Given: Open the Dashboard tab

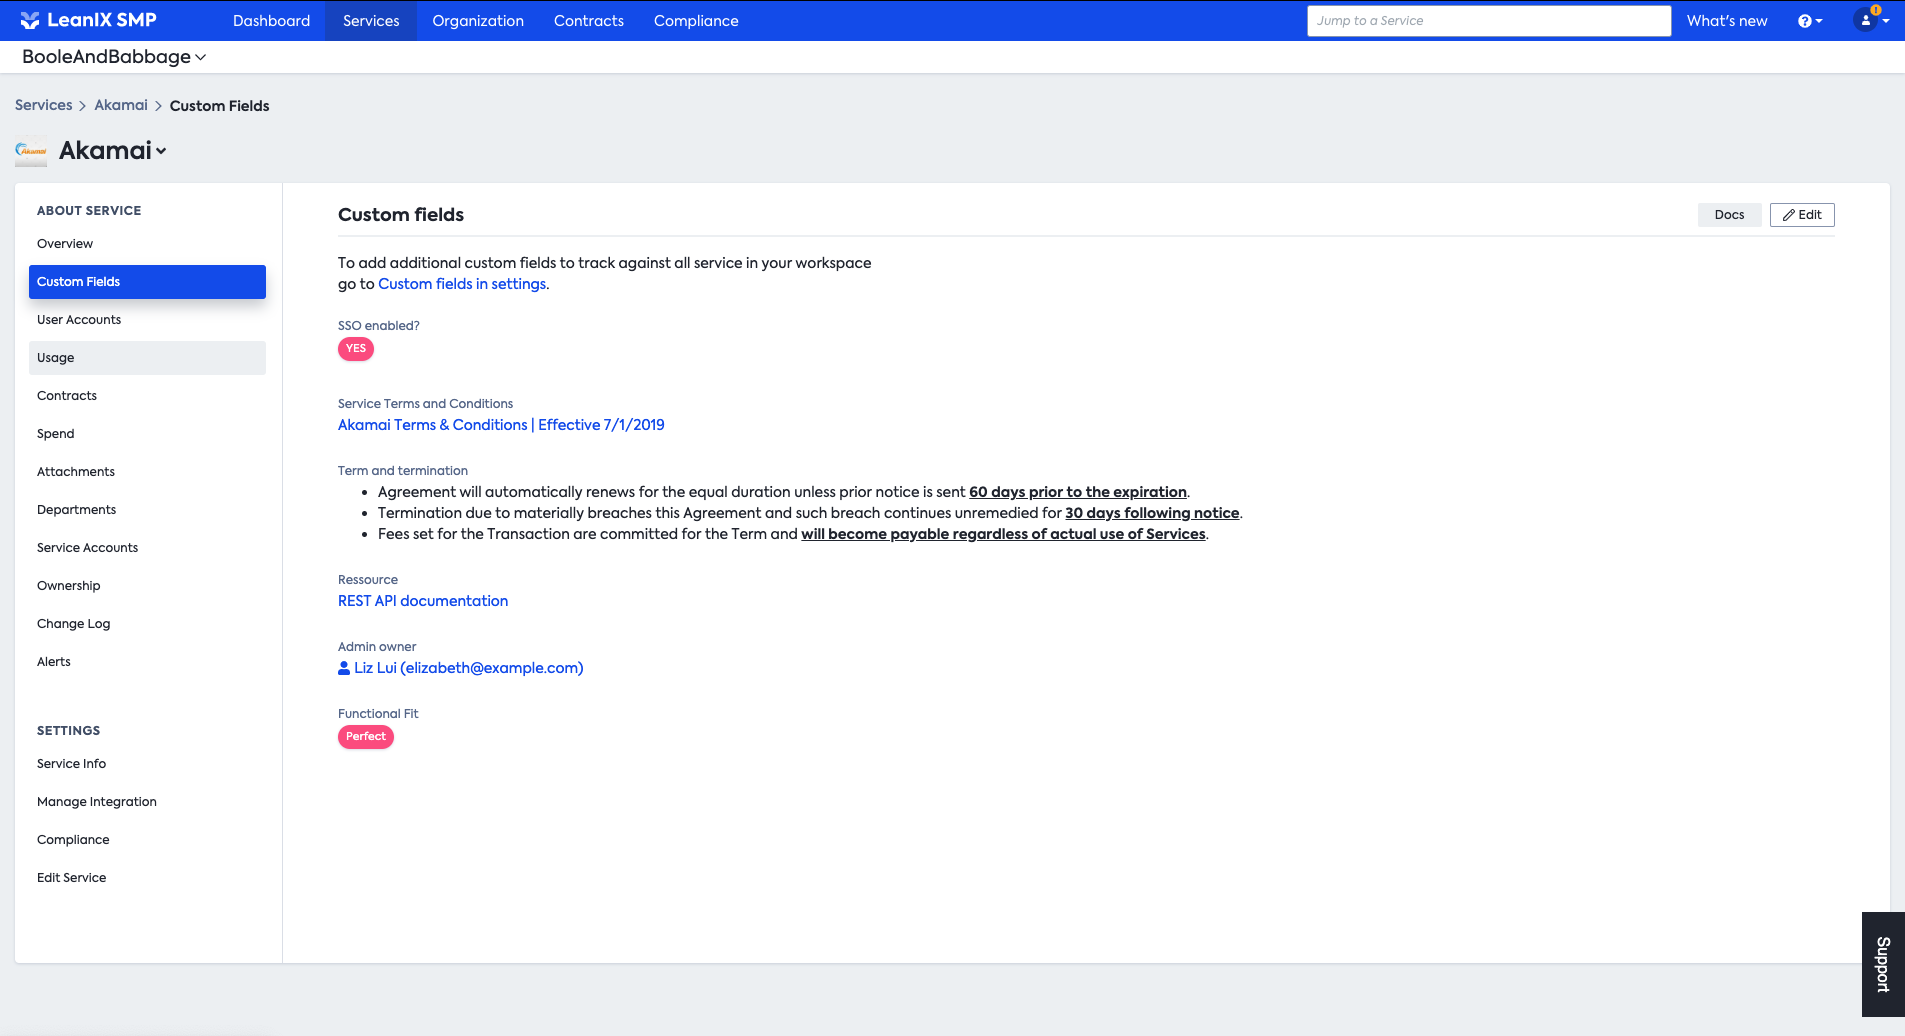Looking at the screenshot, I should point(271,21).
